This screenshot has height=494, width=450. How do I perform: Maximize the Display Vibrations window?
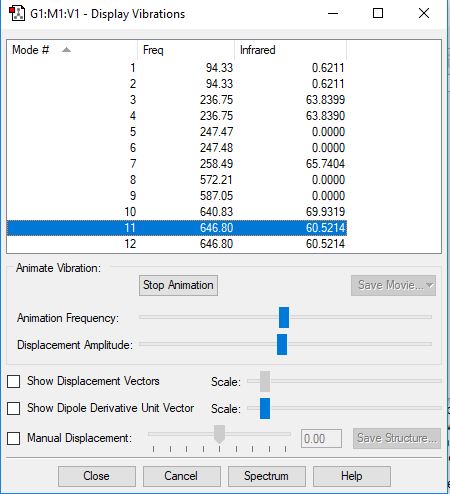(378, 13)
